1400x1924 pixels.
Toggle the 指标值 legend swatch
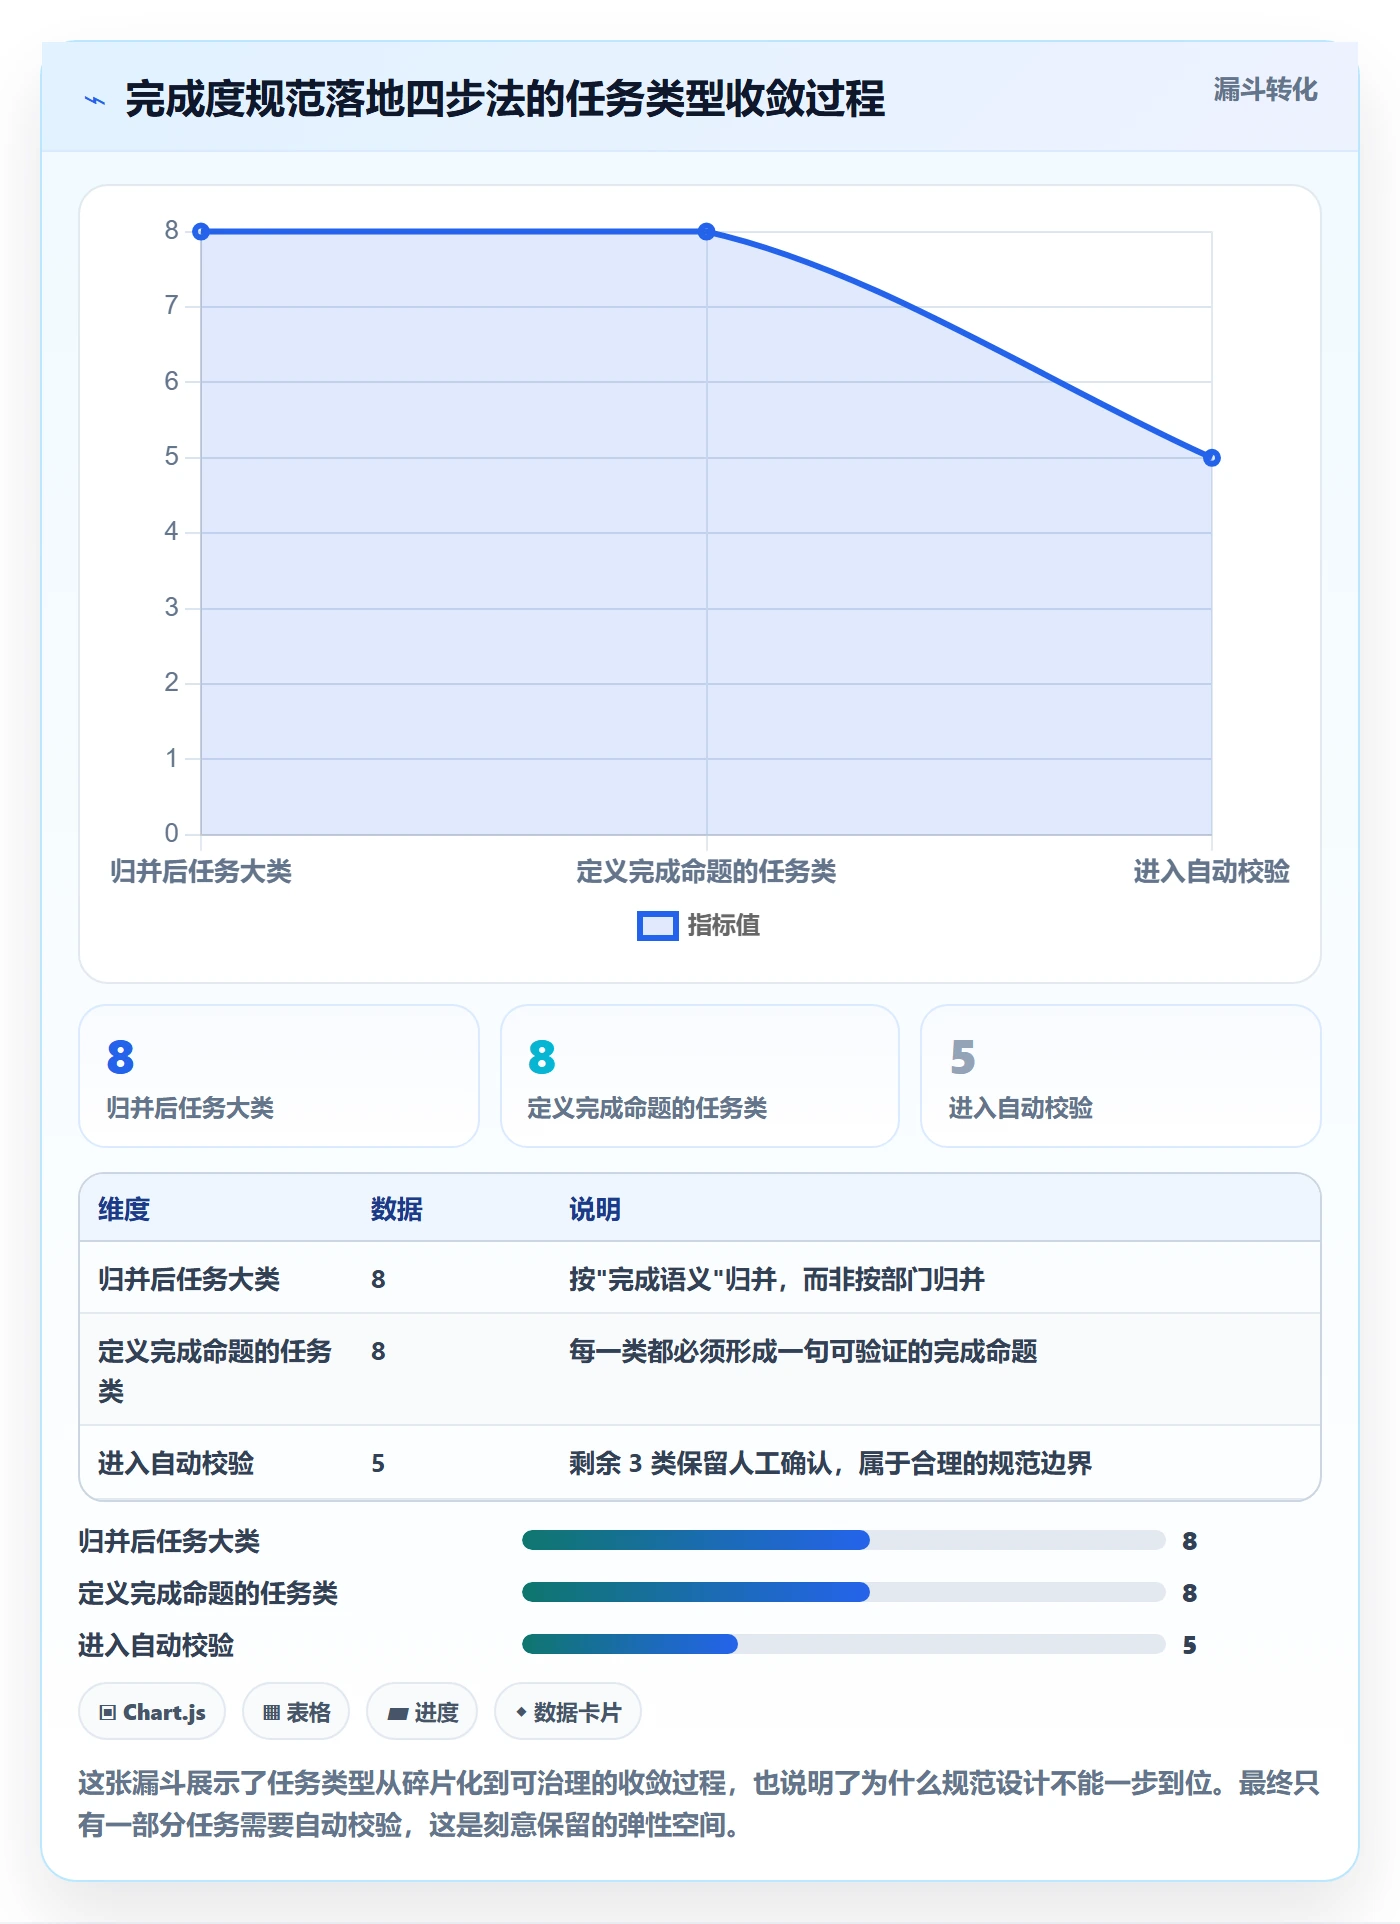[658, 926]
